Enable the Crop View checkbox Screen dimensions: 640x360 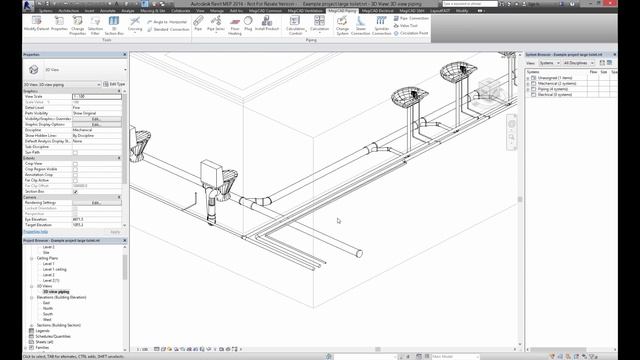pos(75,164)
